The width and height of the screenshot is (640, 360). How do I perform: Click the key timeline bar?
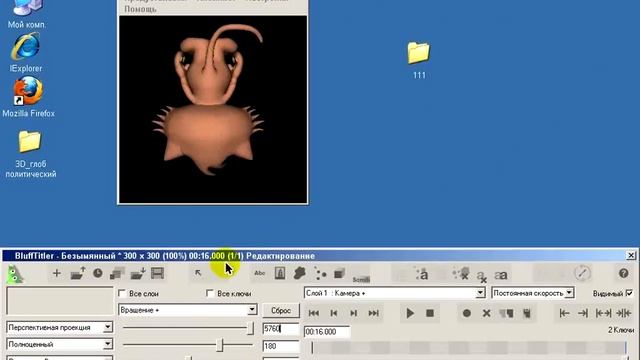click(469, 348)
